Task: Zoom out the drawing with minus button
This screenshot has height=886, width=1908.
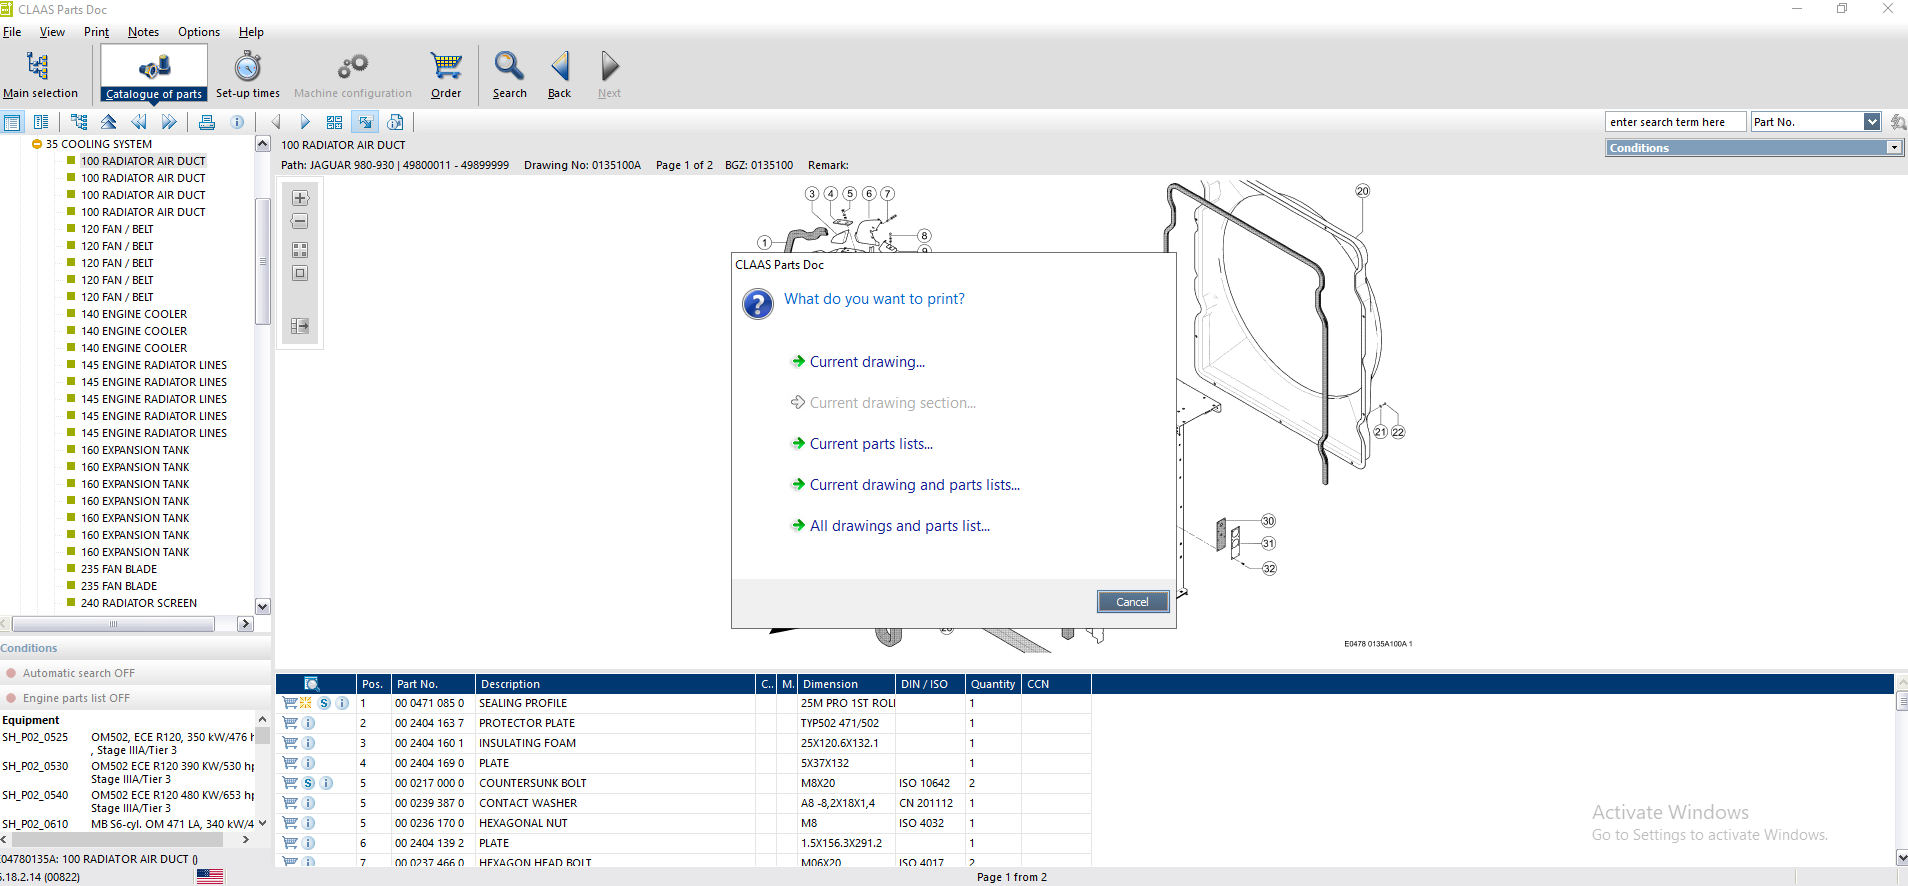Action: pos(300,222)
